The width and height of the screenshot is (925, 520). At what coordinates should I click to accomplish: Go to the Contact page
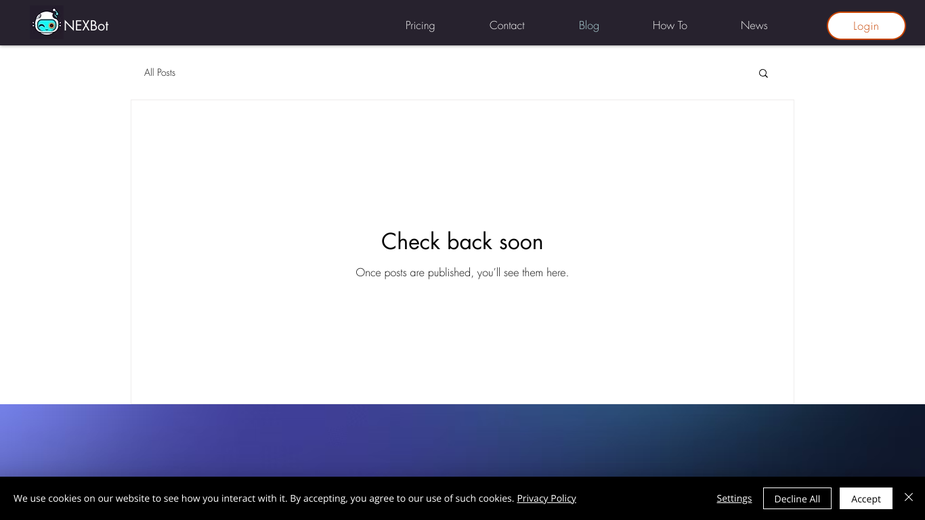[507, 25]
